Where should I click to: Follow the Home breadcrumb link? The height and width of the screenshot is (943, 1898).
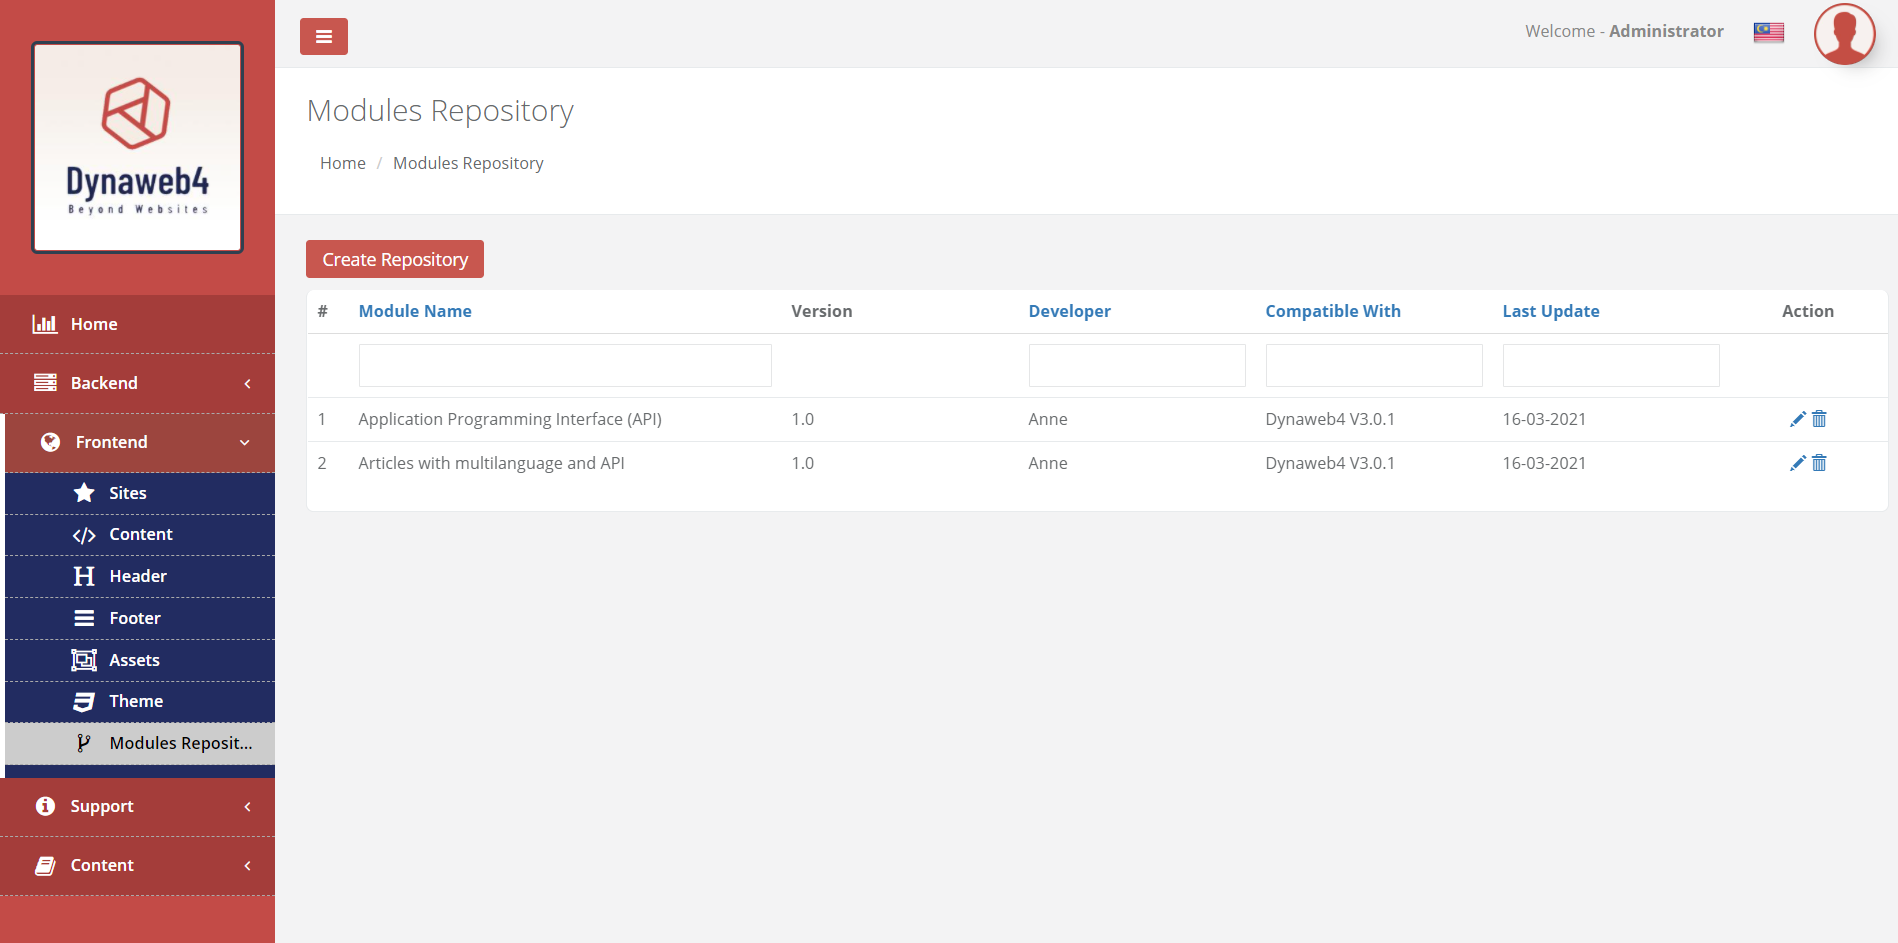tap(342, 163)
